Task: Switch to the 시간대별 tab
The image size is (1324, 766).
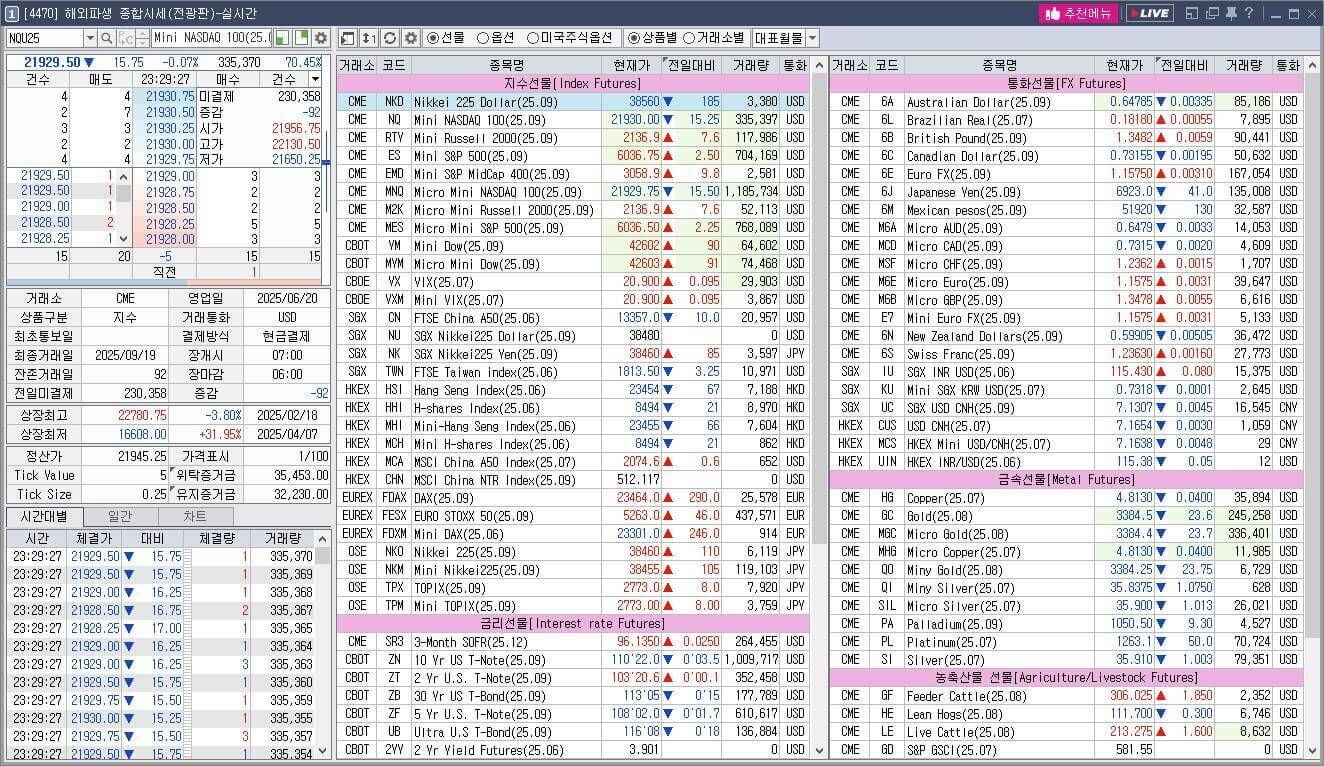Action: coord(44,516)
